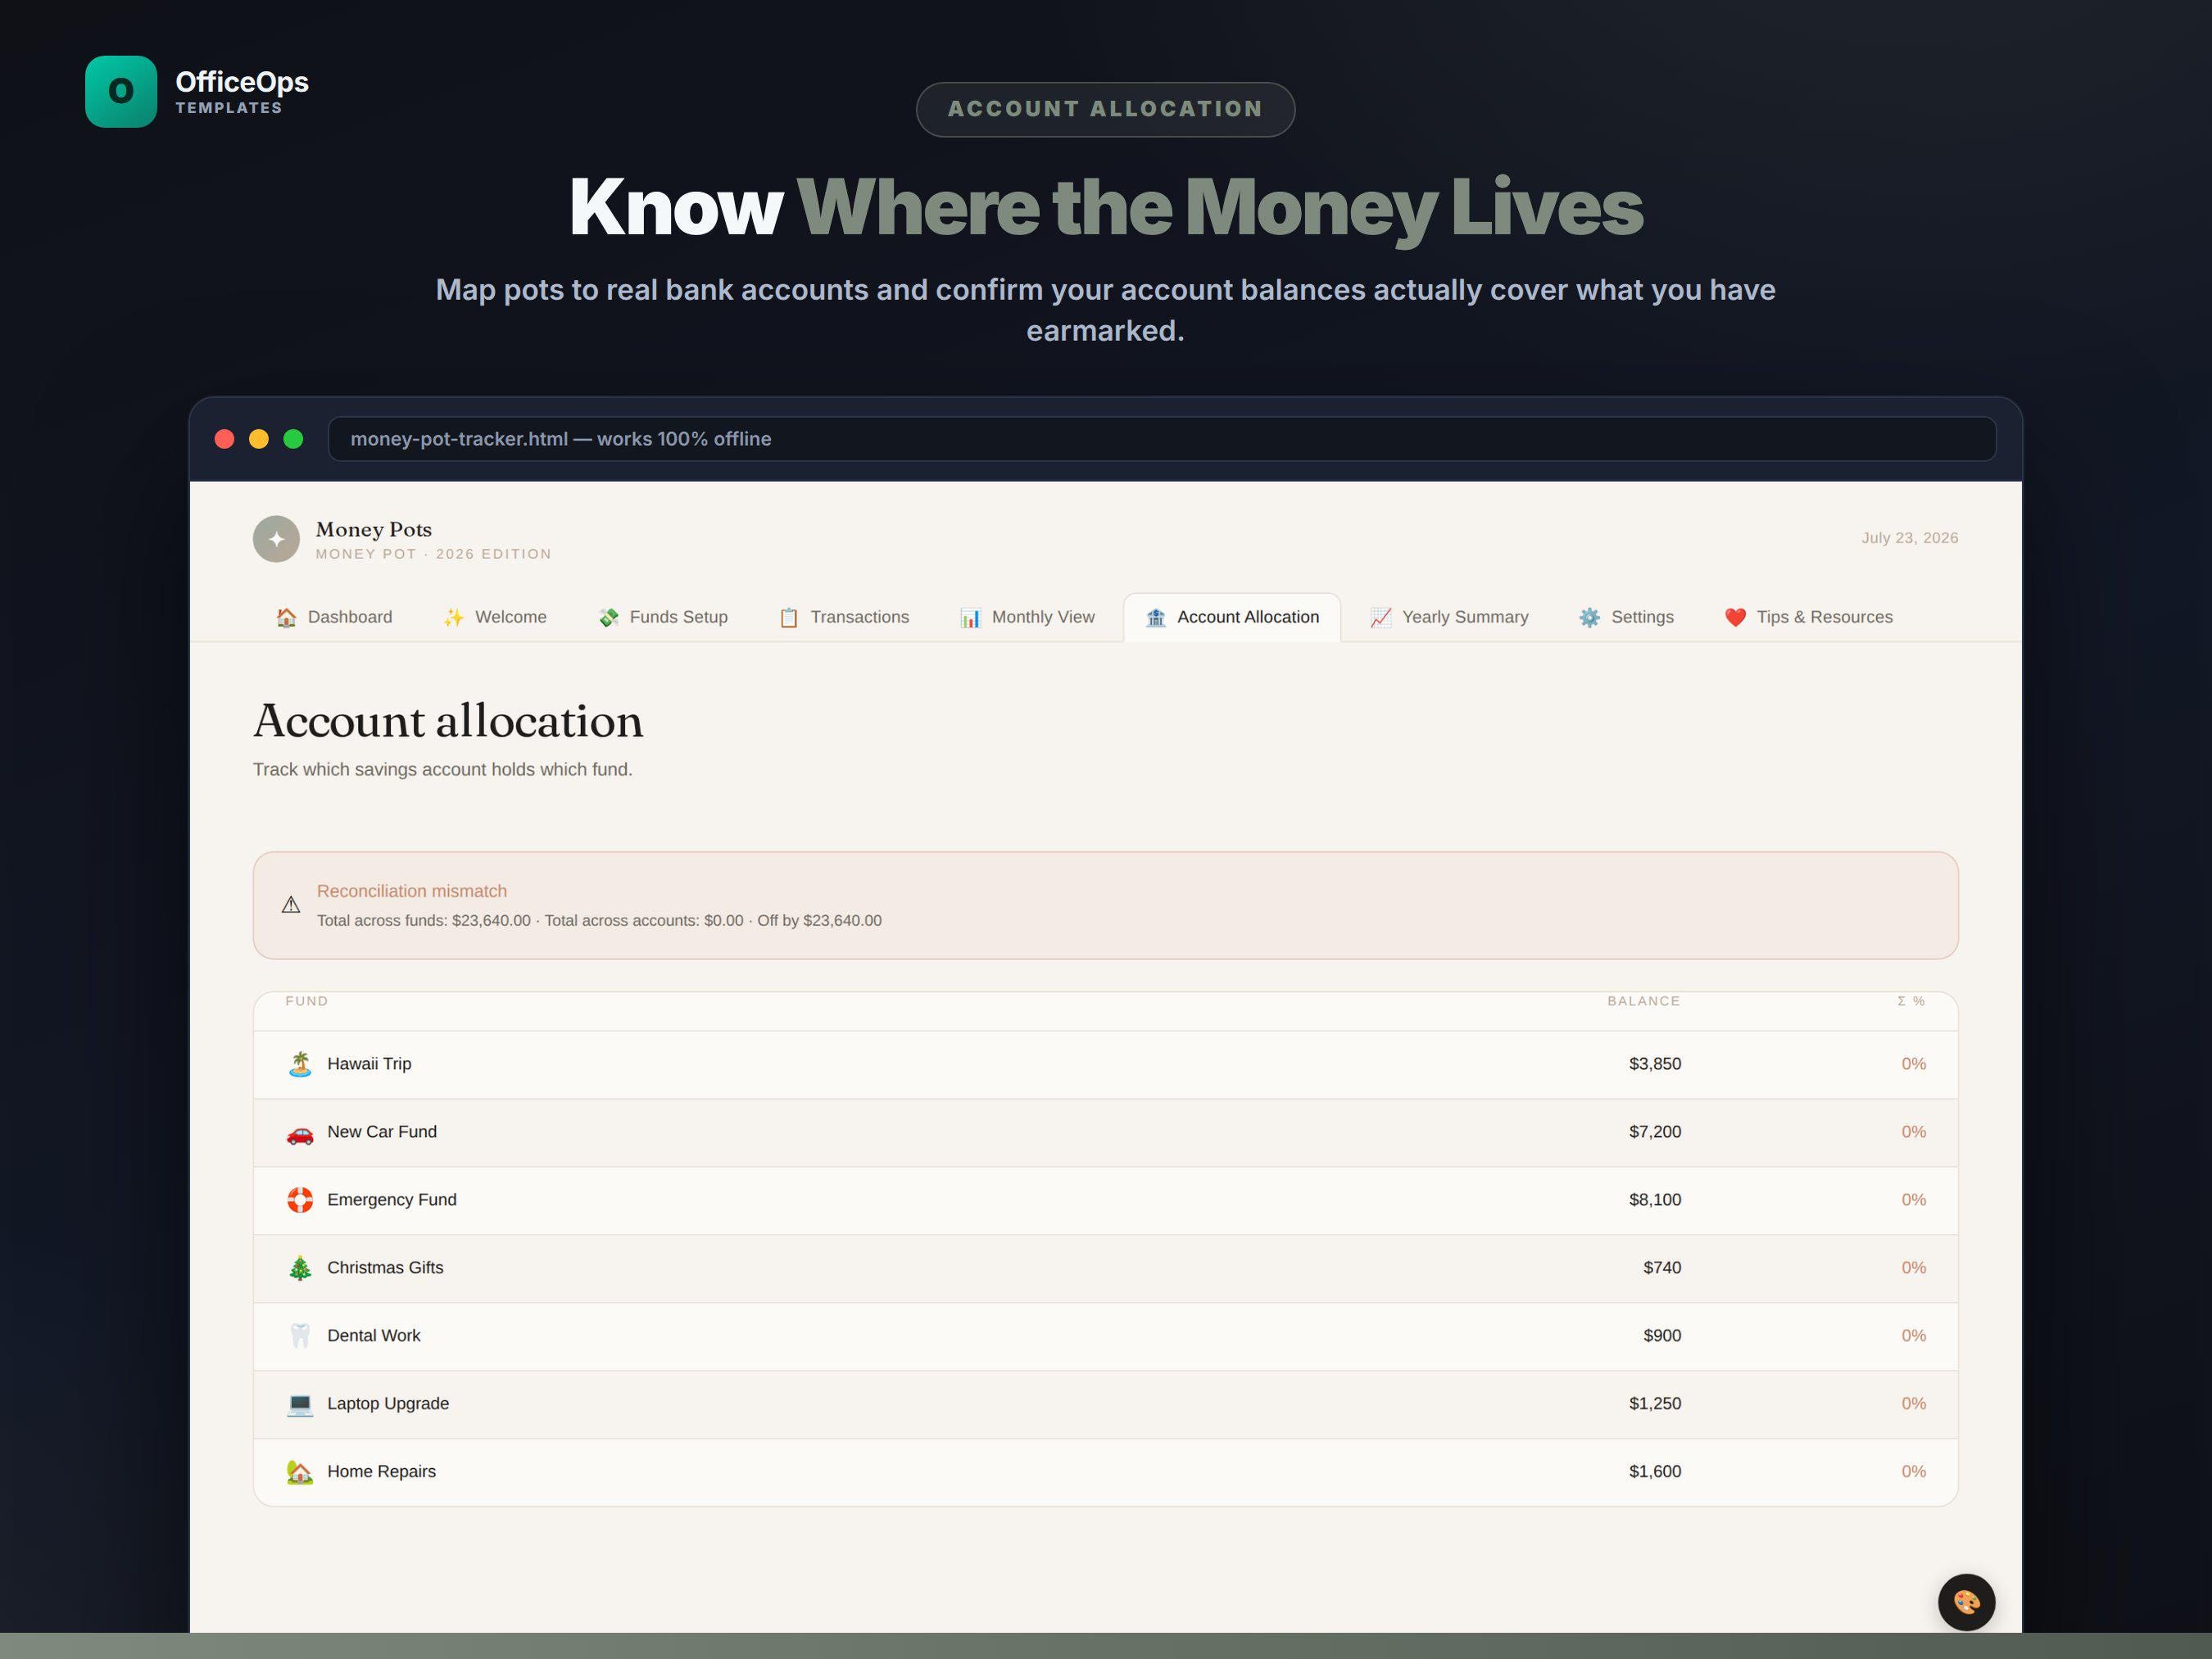
Task: Switch to the Welcome tab
Action: [x=495, y=617]
